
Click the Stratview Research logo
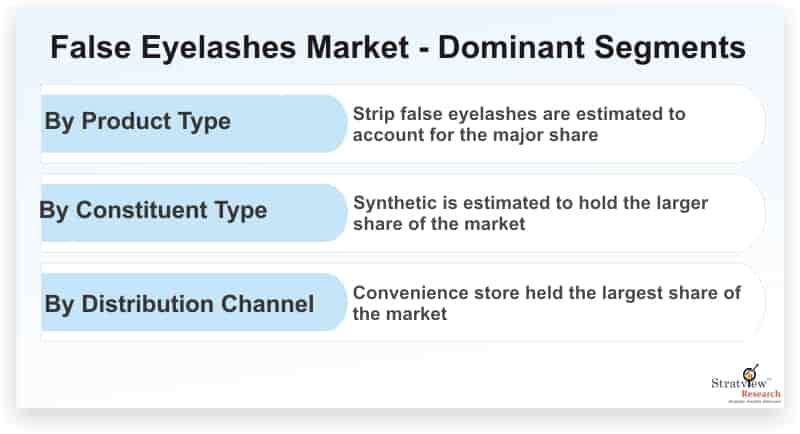746,384
